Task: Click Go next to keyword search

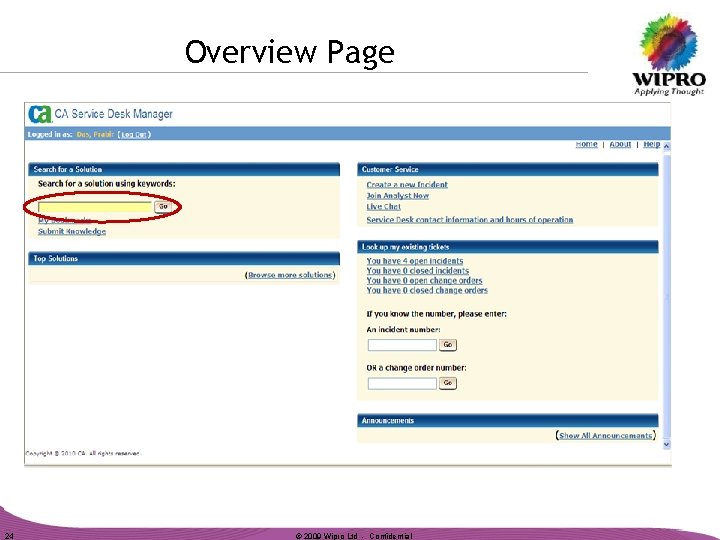Action: 163,207
